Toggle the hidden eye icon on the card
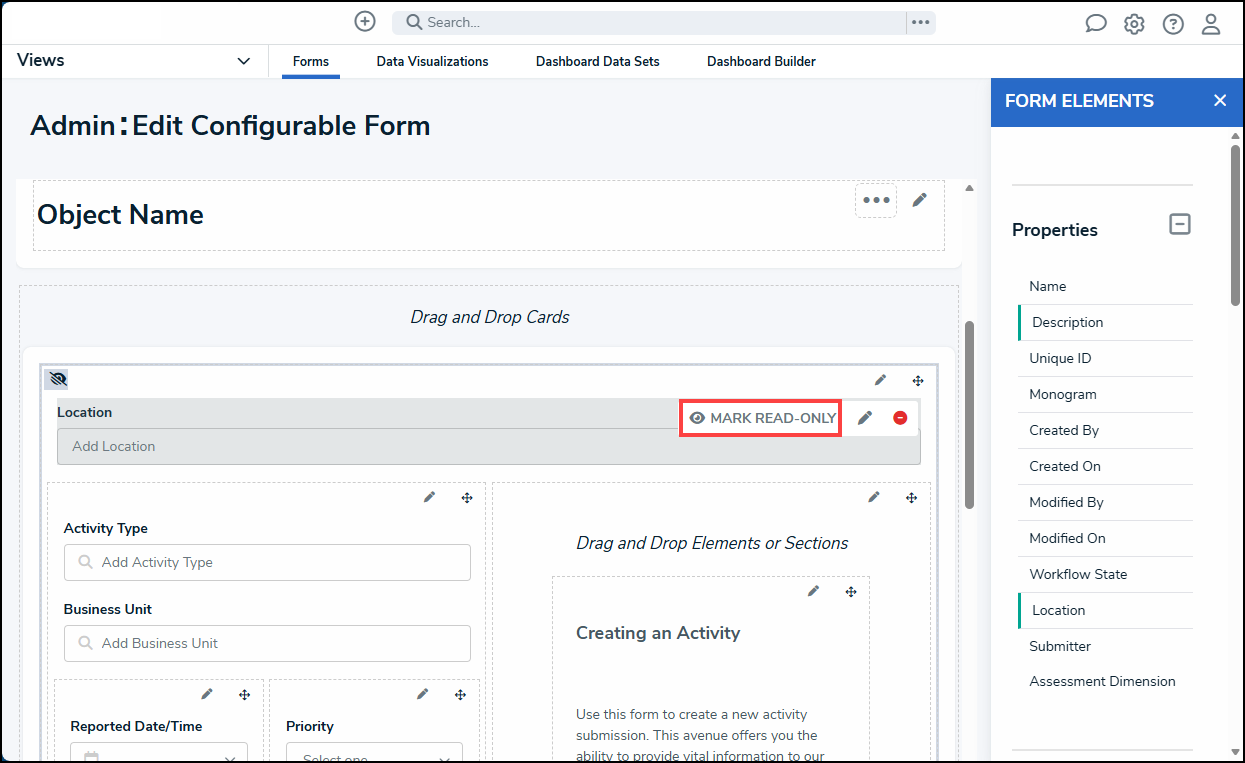 pos(57,380)
